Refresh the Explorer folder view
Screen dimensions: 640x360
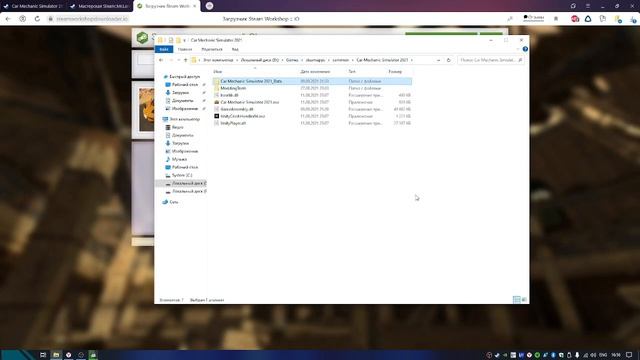pyautogui.click(x=449, y=60)
